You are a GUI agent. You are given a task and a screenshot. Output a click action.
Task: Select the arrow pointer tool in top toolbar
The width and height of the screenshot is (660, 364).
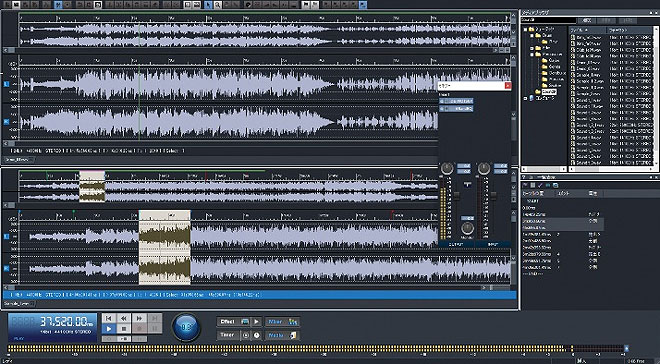(x=208, y=5)
